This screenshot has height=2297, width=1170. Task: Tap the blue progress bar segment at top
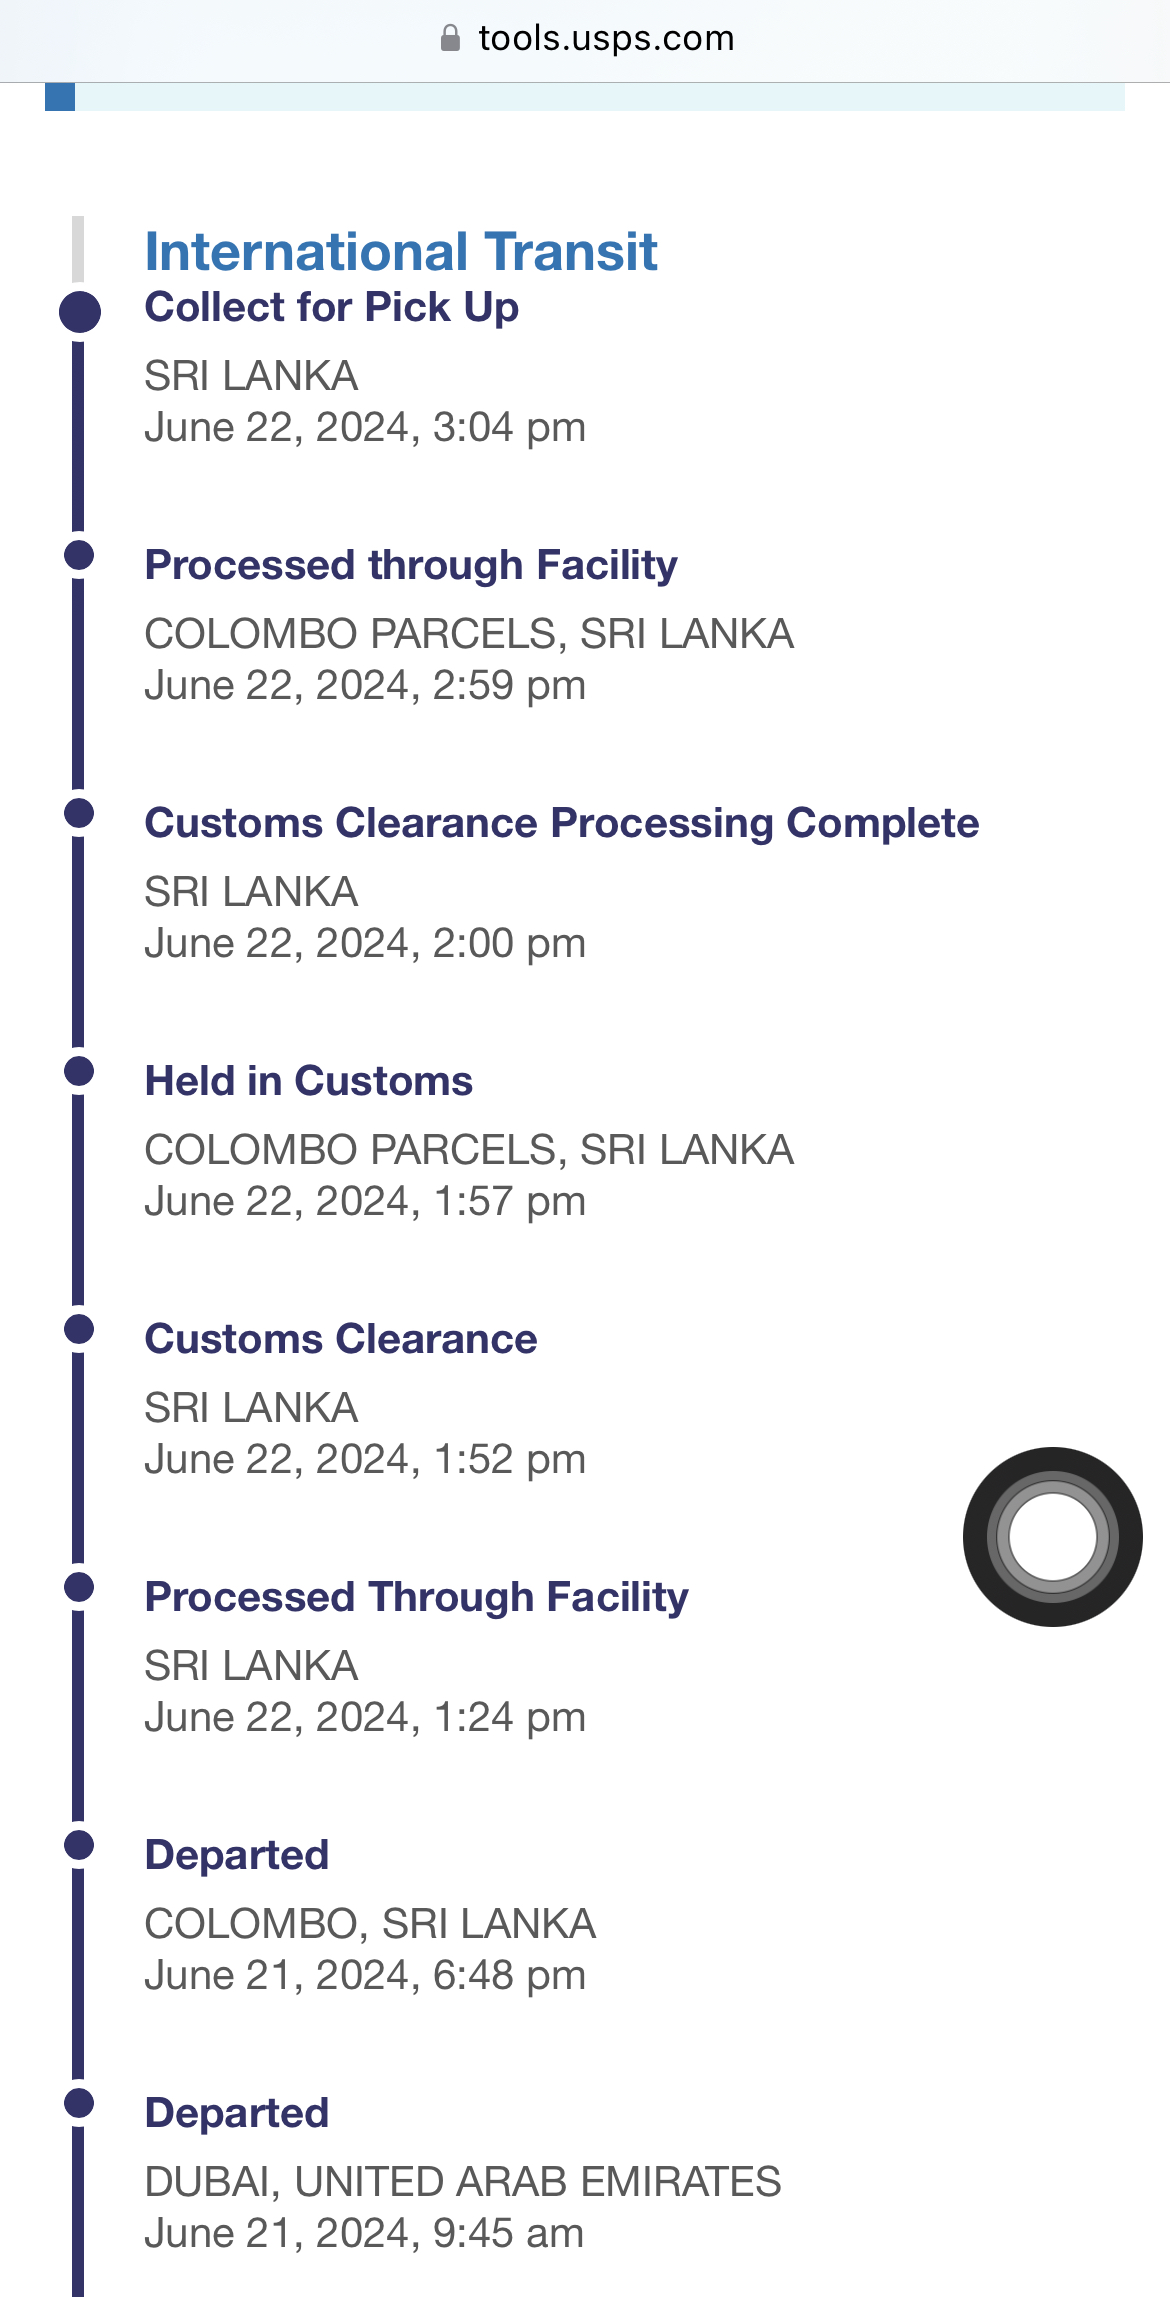pyautogui.click(x=60, y=96)
